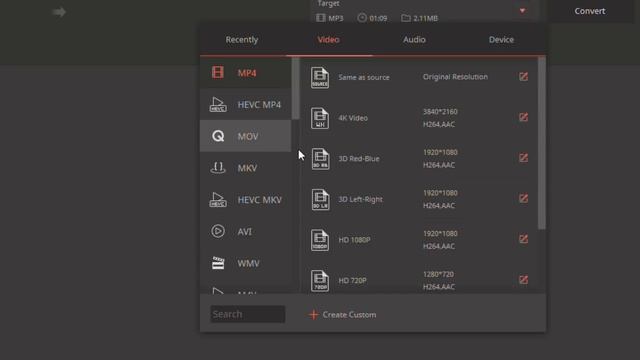Edit the 3D Left-Right preset settings
Image resolution: width=640 pixels, height=360 pixels.
523,198
